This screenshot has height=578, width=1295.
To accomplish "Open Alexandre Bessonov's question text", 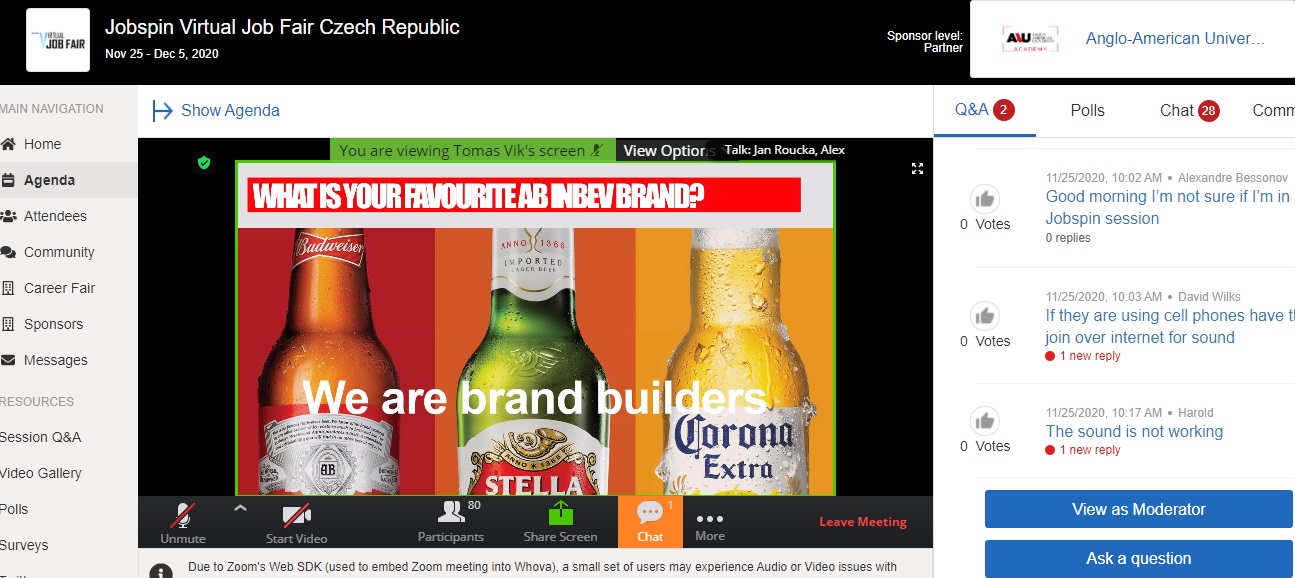I will click(x=1169, y=207).
